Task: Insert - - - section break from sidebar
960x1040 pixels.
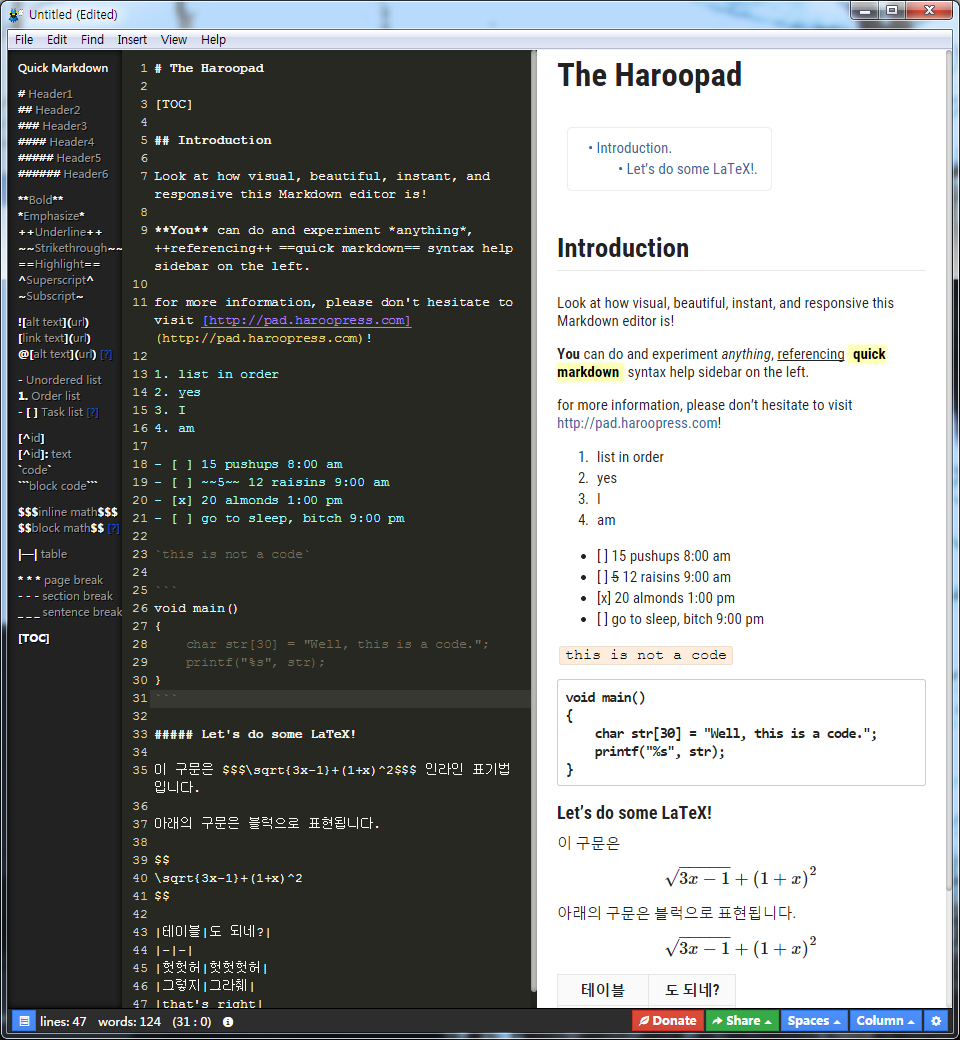Action: click(x=65, y=596)
